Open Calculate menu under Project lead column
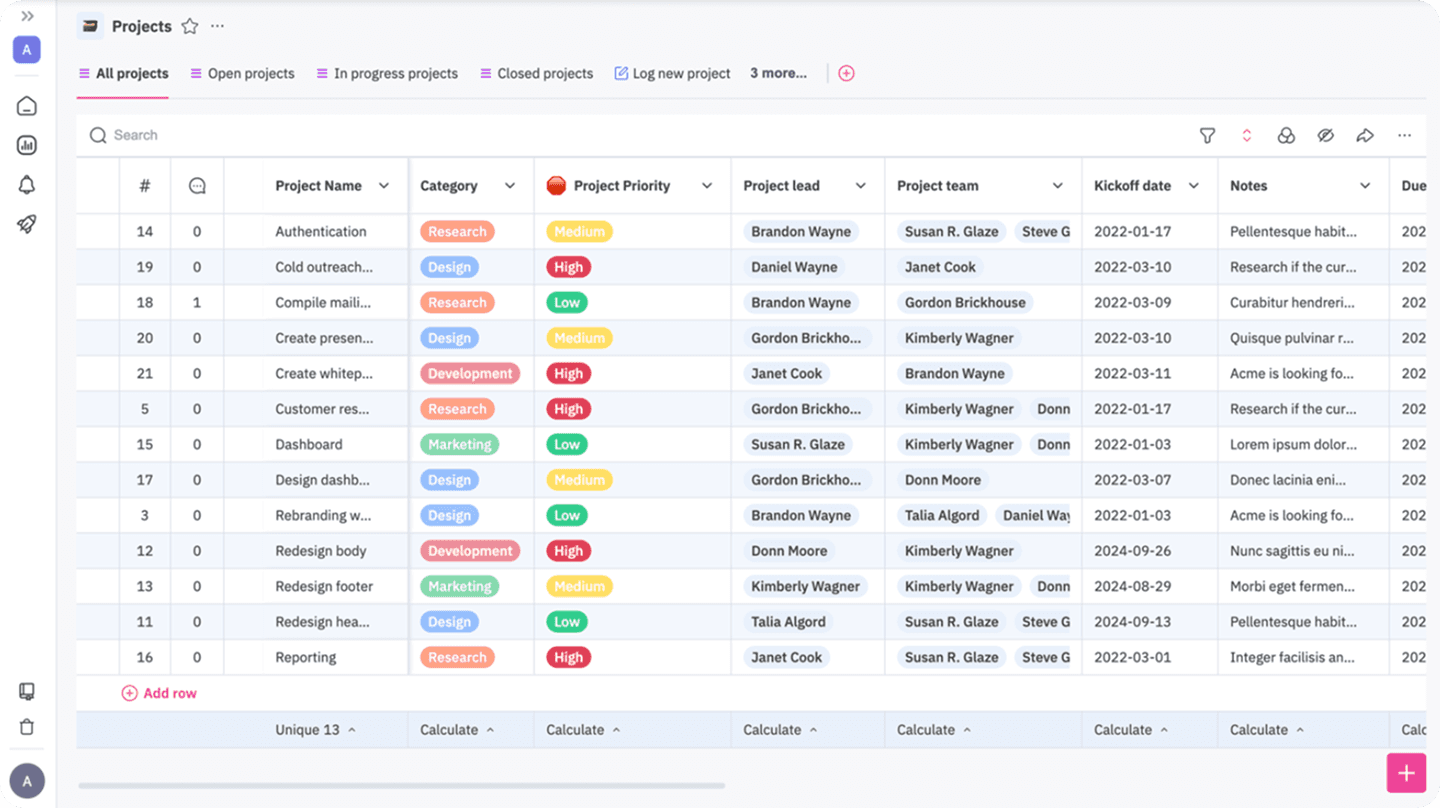This screenshot has width=1440, height=808. pos(780,730)
